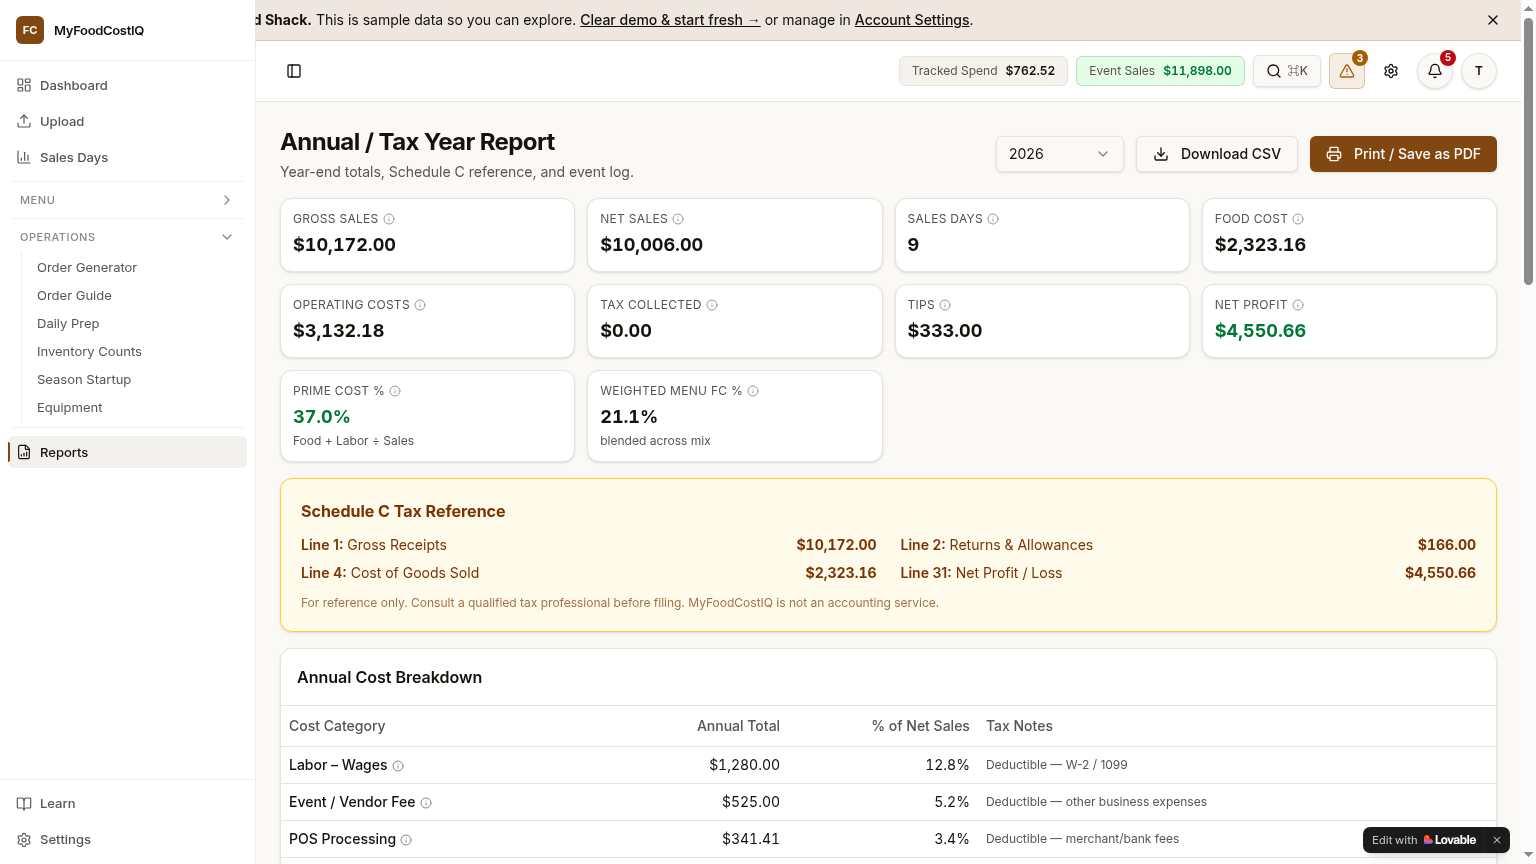
Task: Close the Edit with Lovable badge
Action: pos(1497,840)
